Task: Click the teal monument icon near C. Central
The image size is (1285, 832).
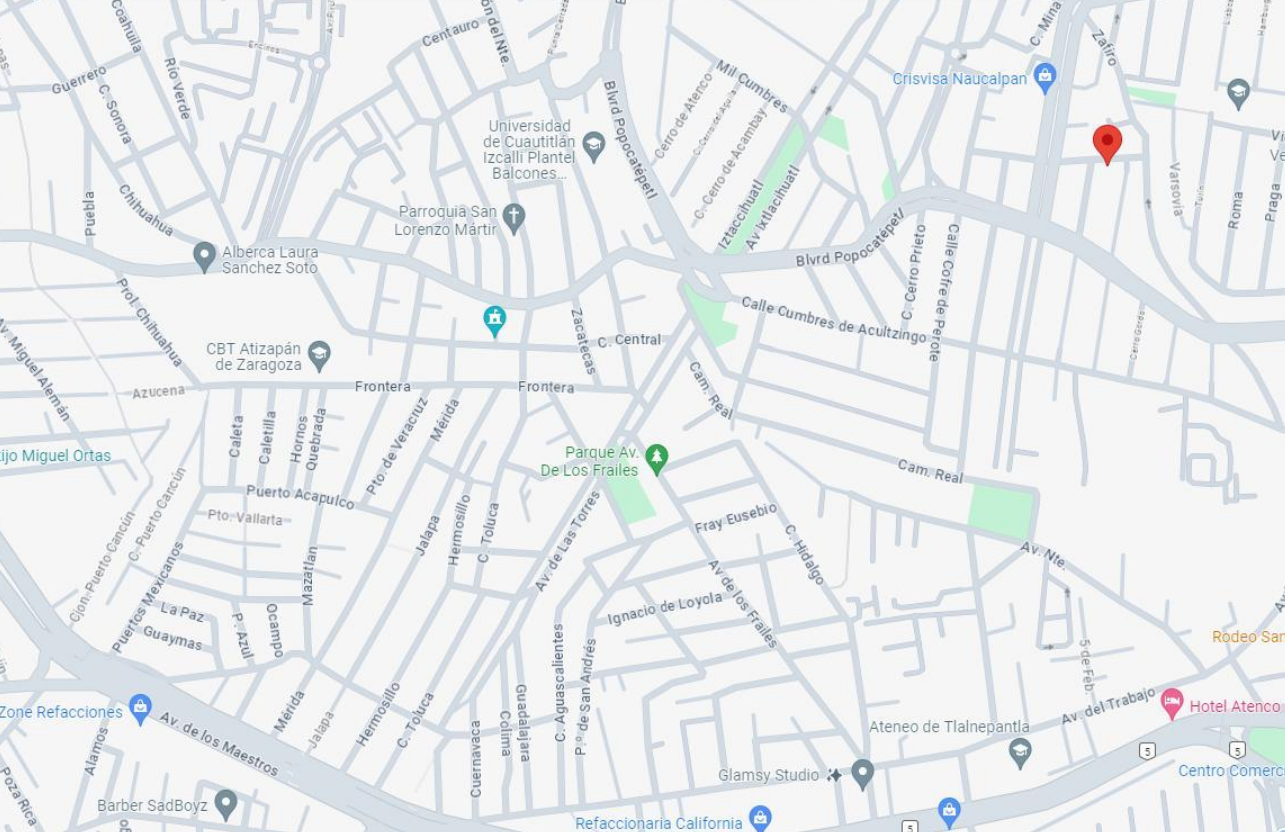Action: tap(494, 321)
